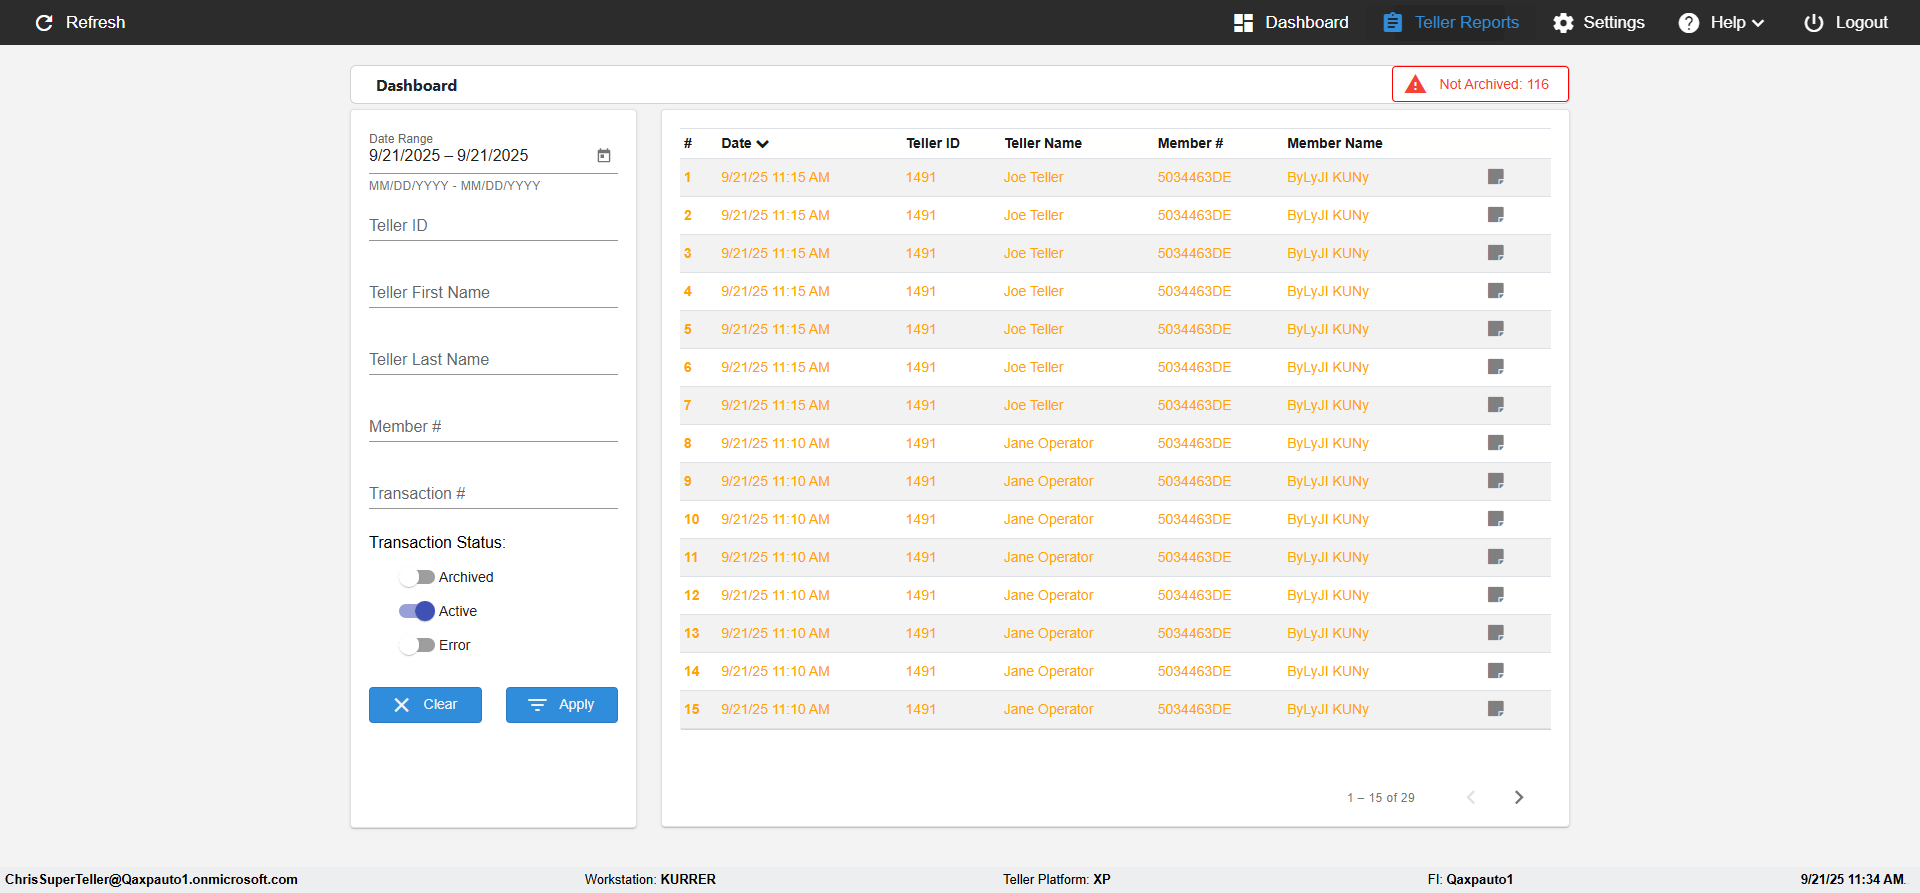Toggle the Archived status switch

[417, 577]
